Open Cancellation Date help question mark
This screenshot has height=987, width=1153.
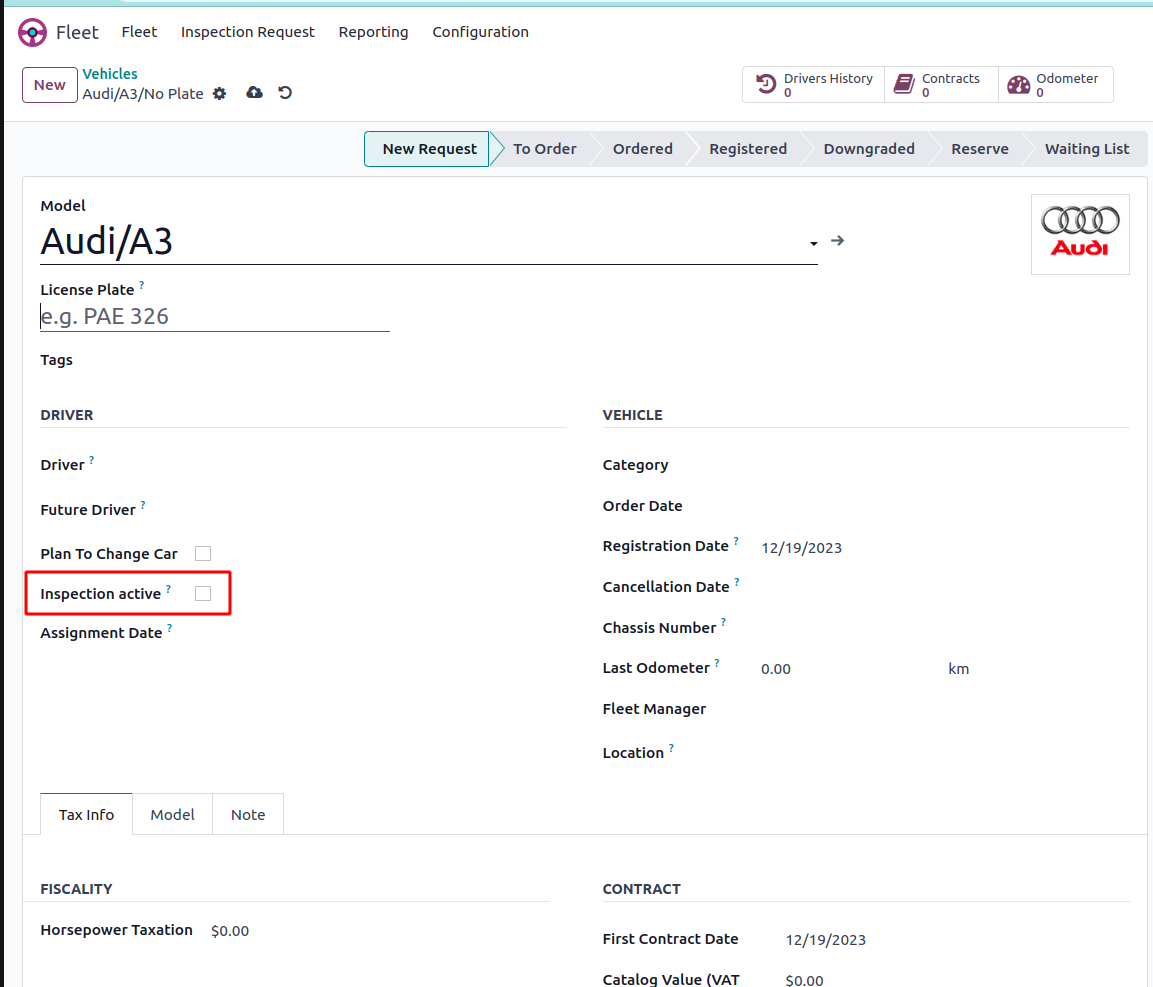737,582
